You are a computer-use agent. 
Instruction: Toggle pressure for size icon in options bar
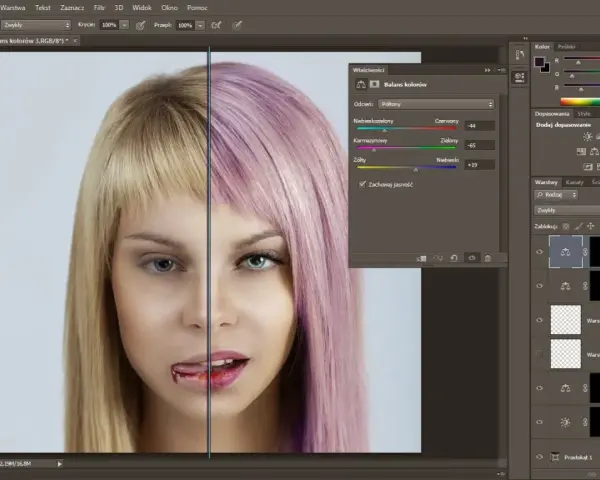(x=237, y=25)
